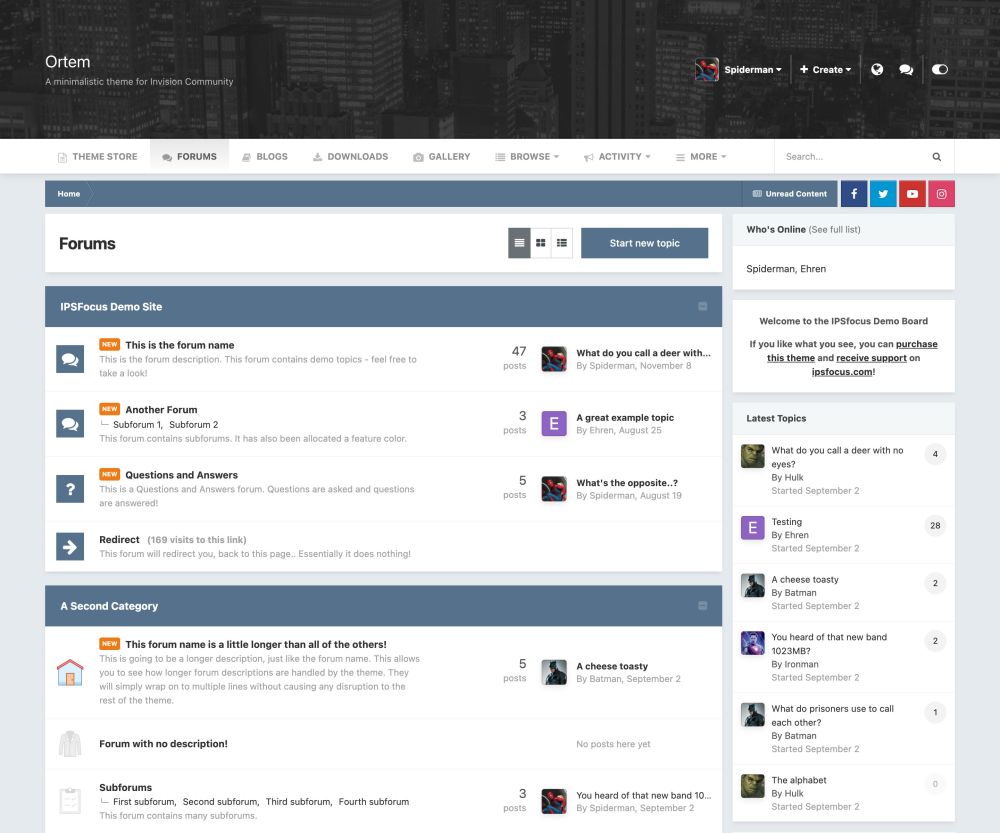This screenshot has width=1000, height=833.
Task: Open Unread Content
Action: 790,194
